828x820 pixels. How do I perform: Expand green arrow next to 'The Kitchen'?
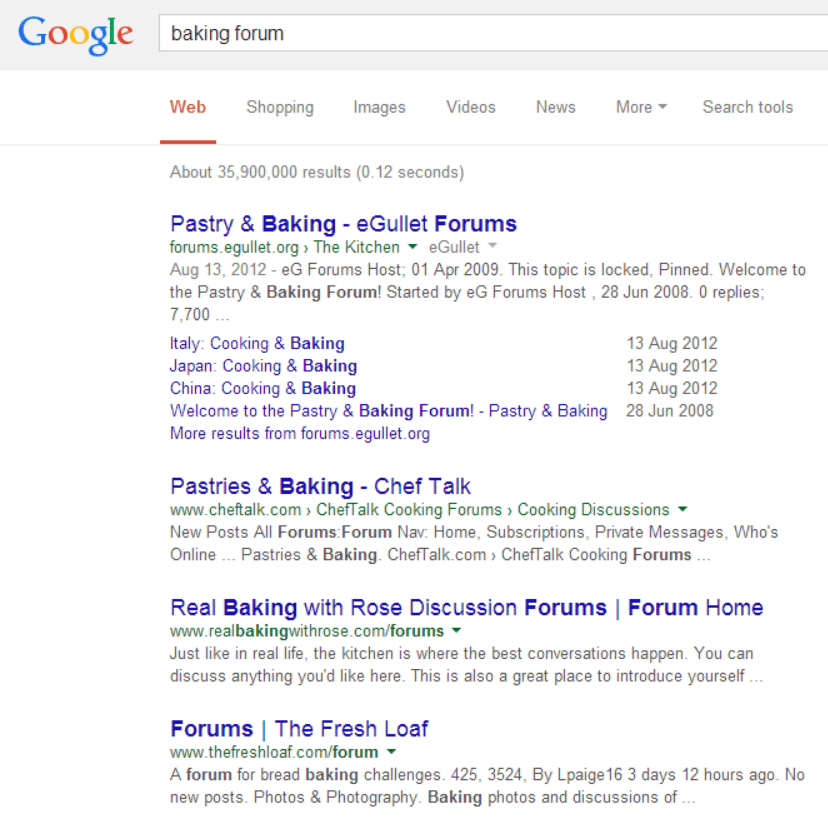click(x=413, y=247)
